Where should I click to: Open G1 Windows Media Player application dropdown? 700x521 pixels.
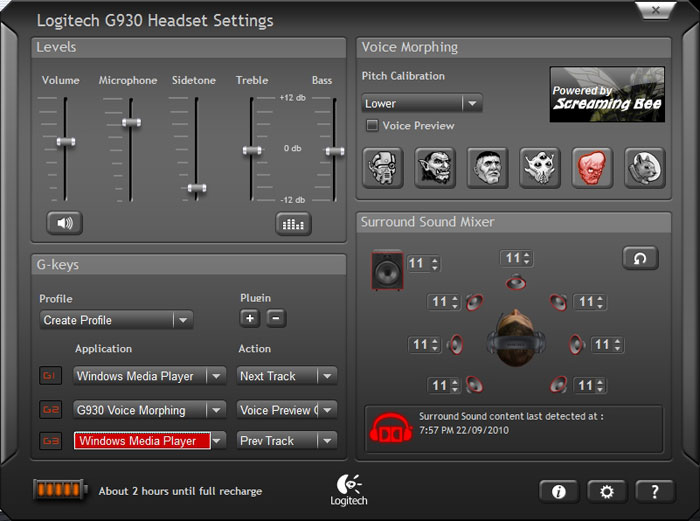click(150, 376)
